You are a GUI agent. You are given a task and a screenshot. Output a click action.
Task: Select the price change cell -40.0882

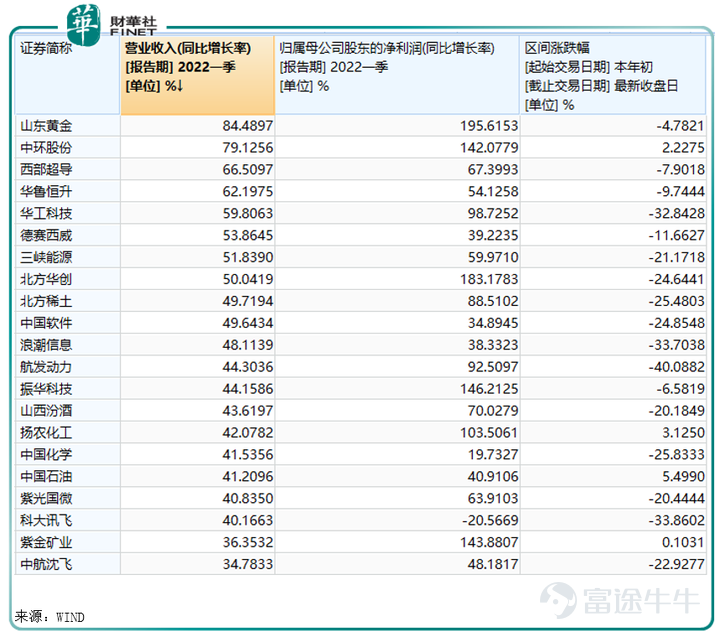[613, 367]
